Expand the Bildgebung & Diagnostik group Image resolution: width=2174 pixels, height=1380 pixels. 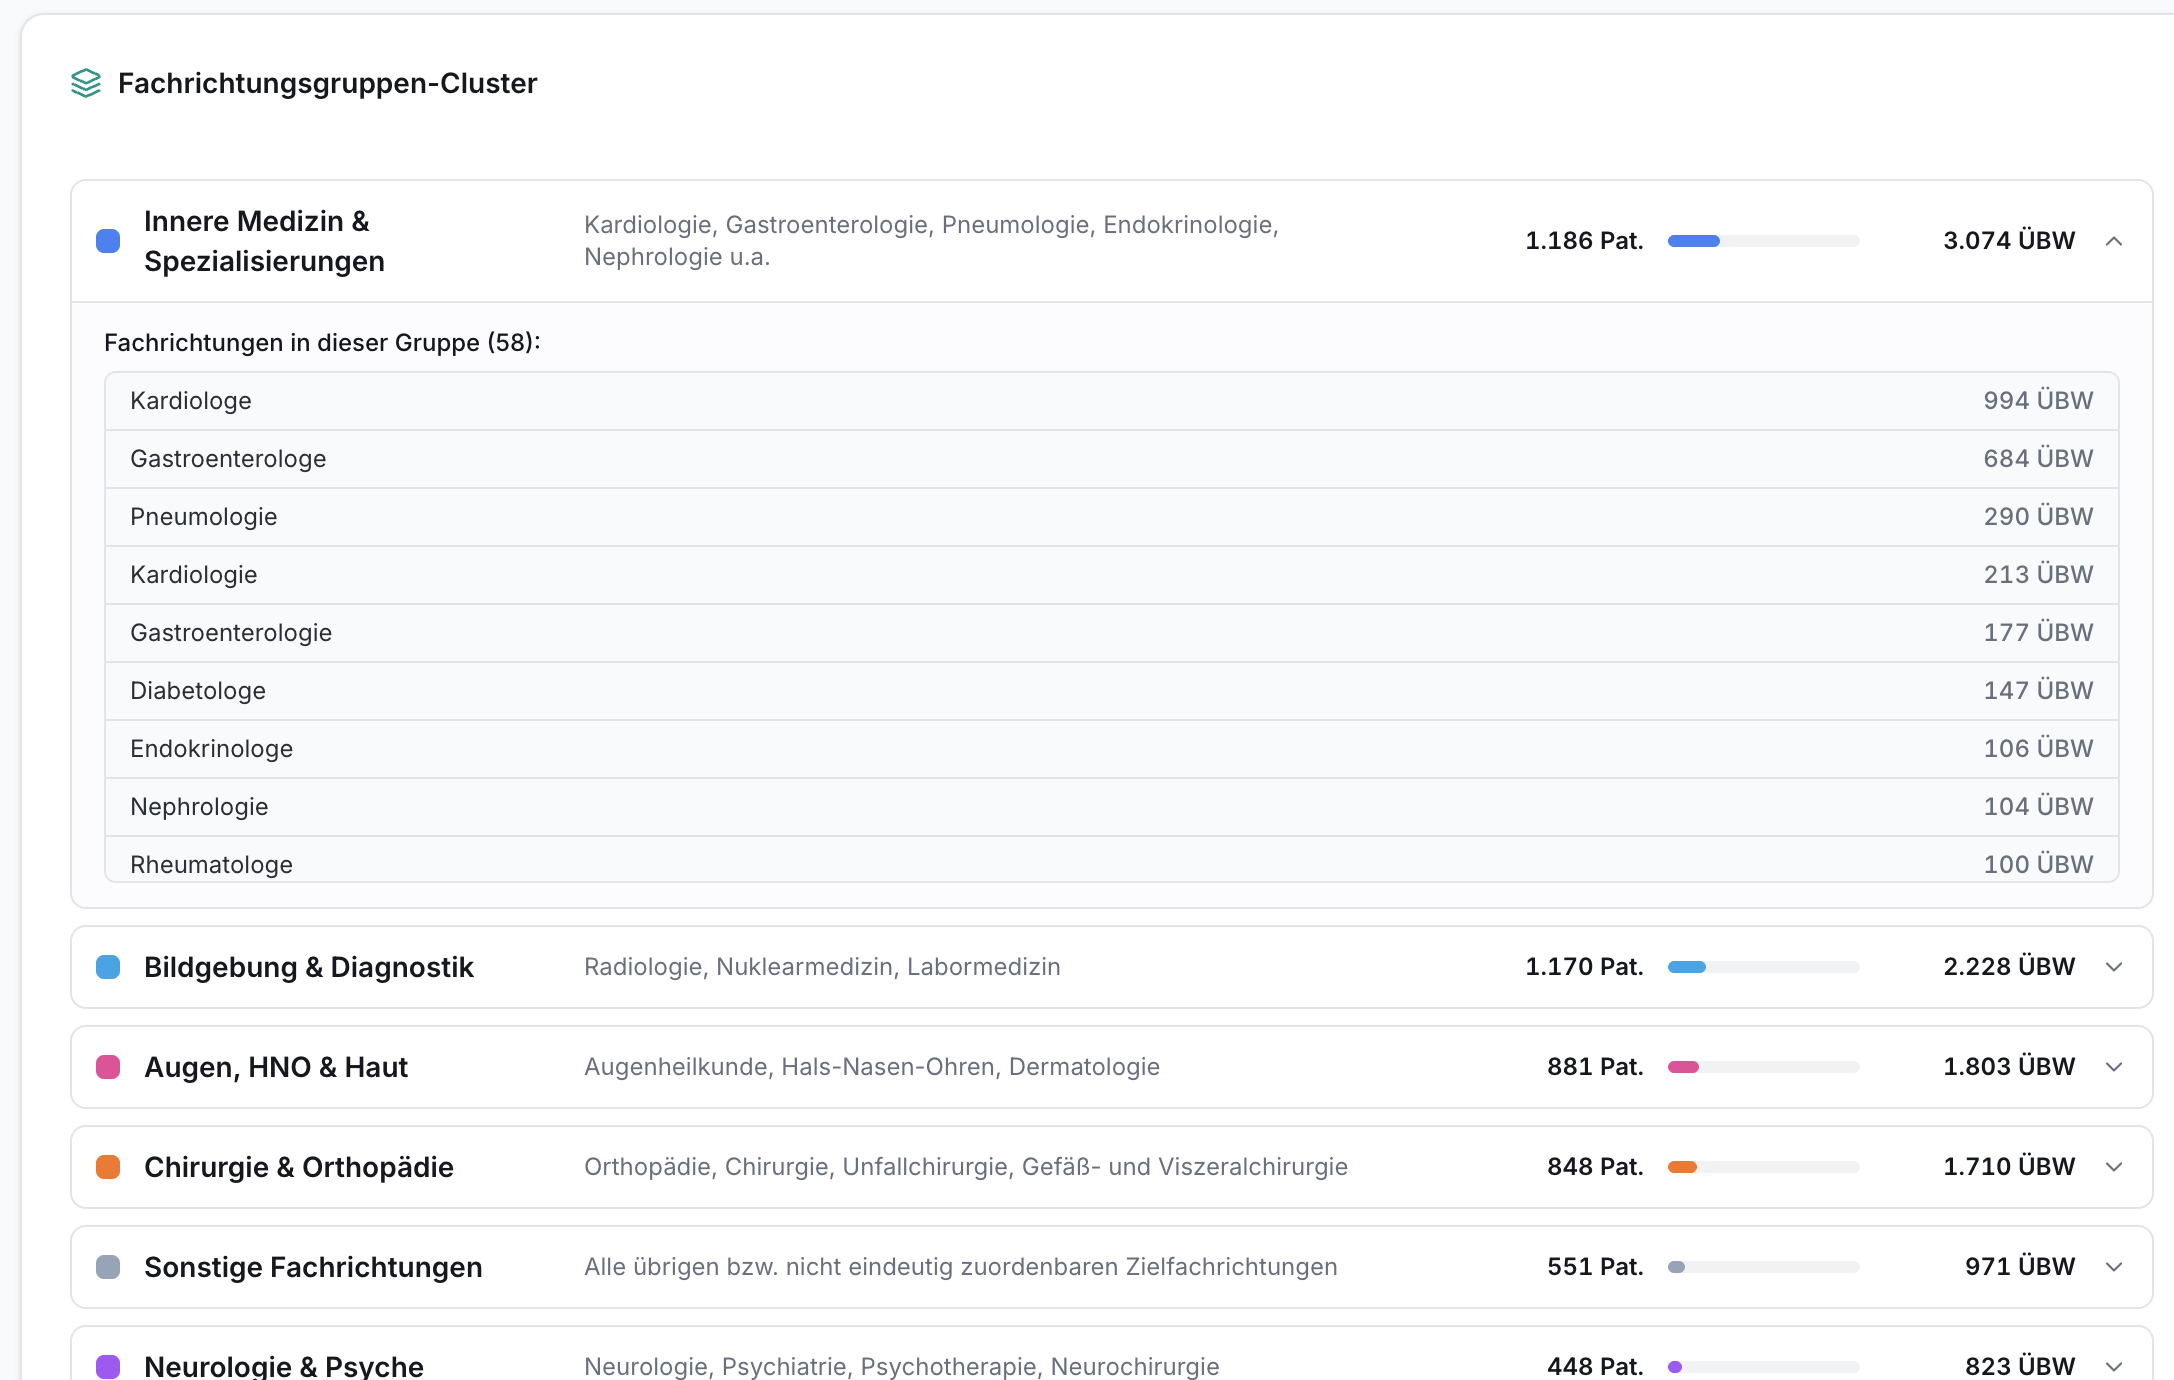coord(2114,967)
